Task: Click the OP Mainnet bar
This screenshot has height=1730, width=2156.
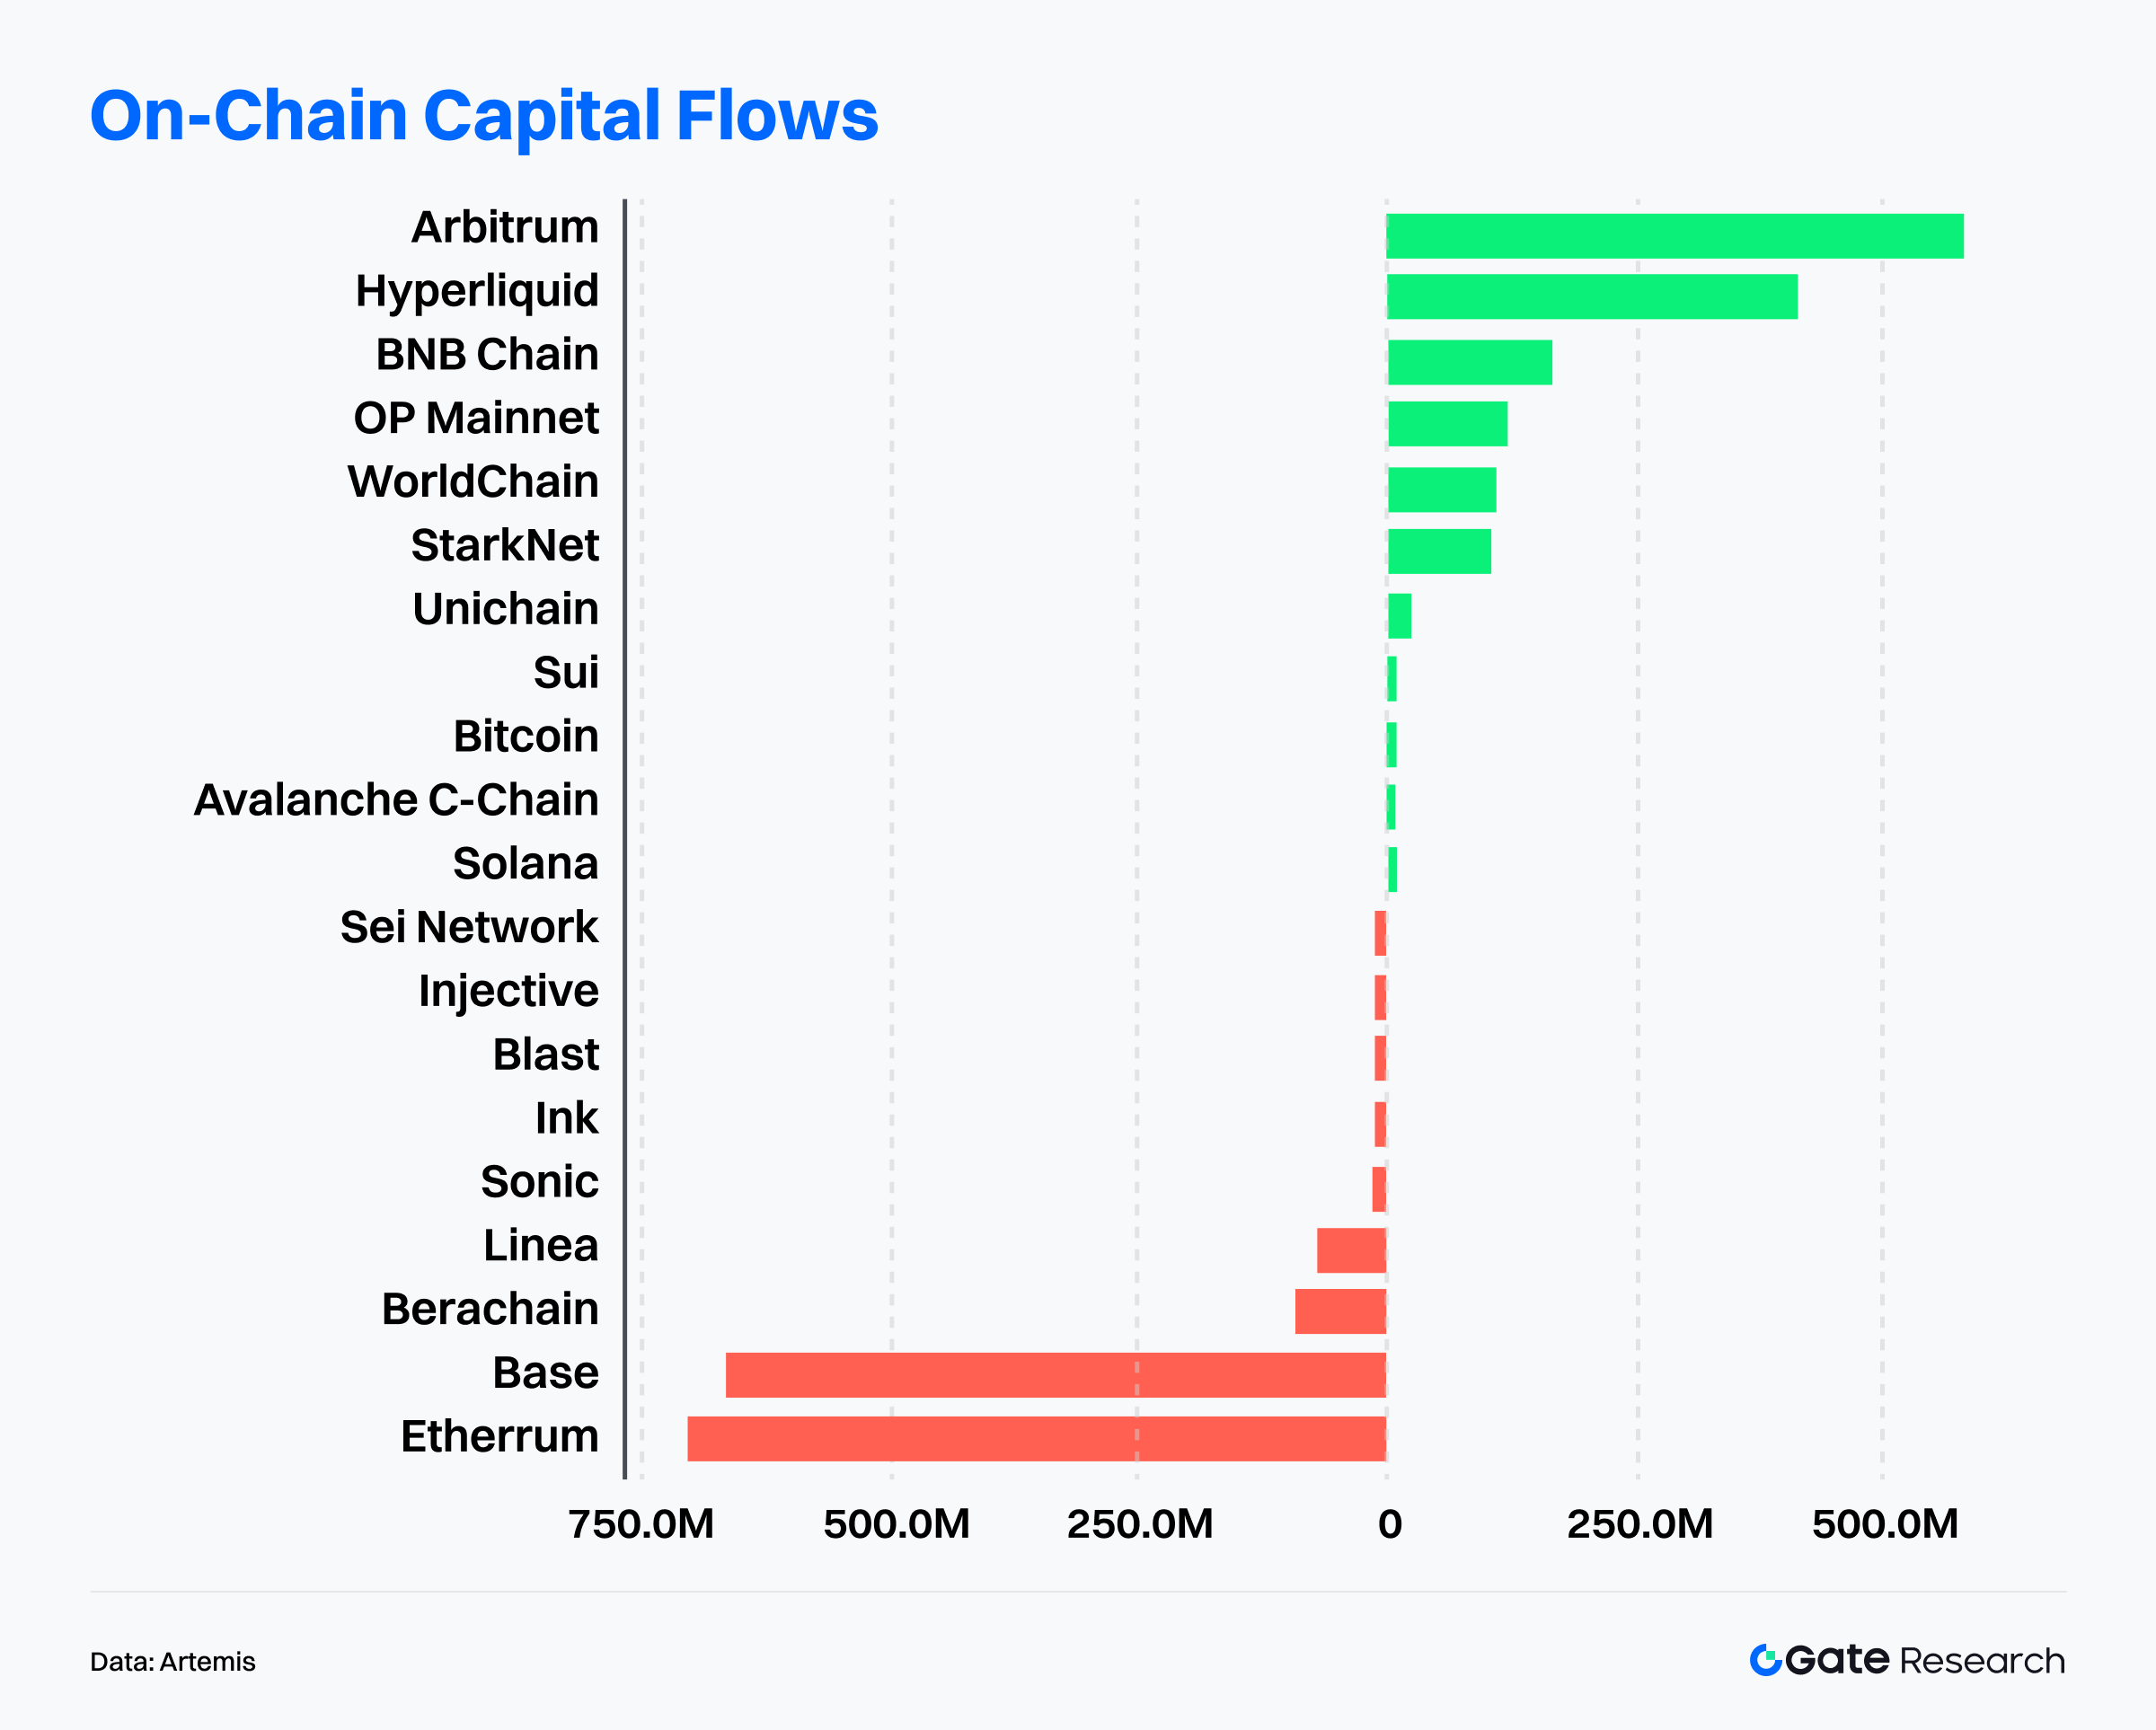Action: 1447,423
